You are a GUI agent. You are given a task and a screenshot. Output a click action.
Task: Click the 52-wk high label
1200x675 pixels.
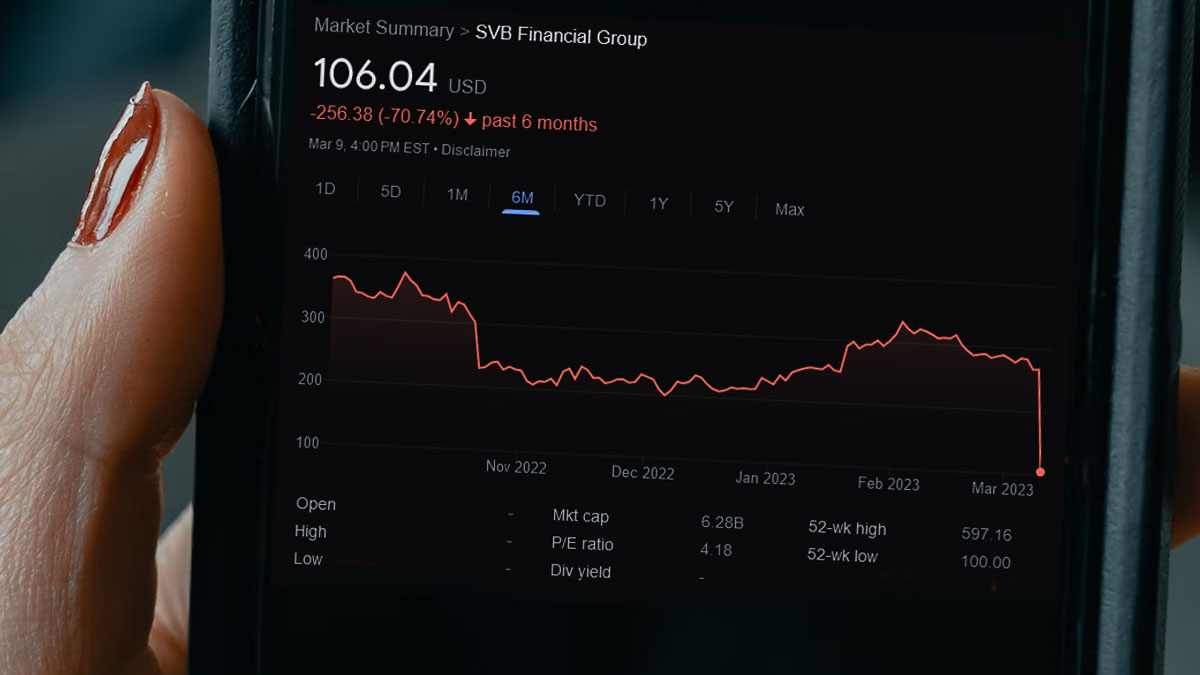(847, 528)
